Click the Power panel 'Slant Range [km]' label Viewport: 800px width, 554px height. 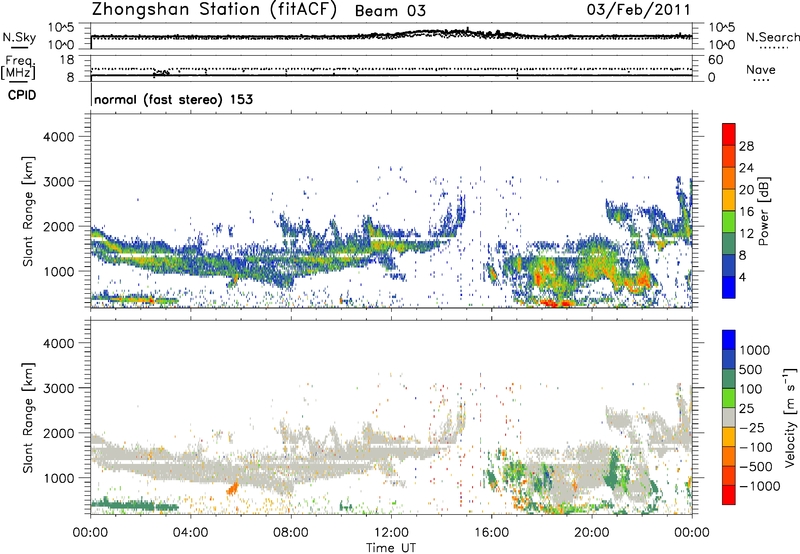(x=28, y=211)
